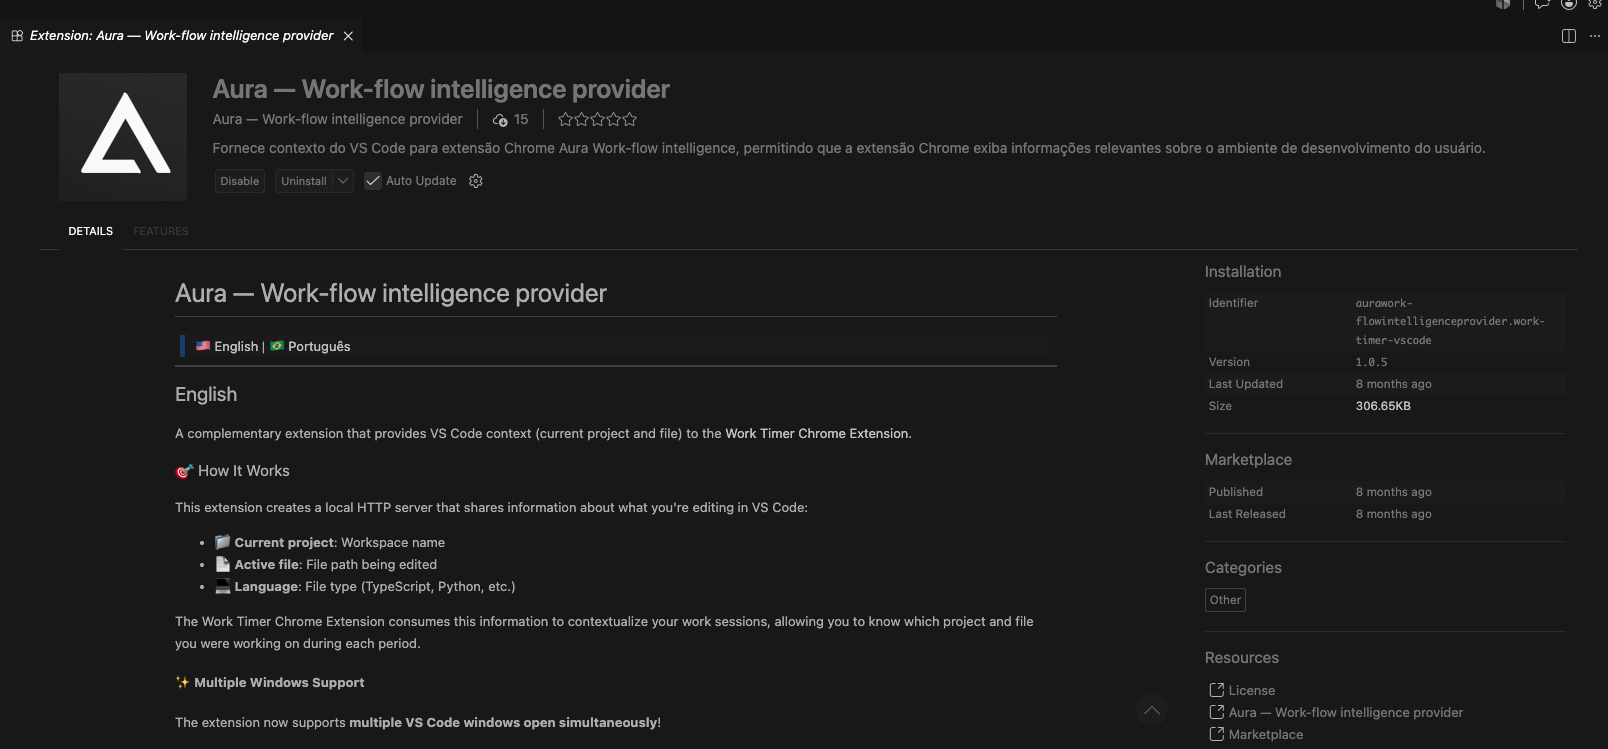
Task: Open the Work Timer Chrome Extension link
Action: (817, 434)
